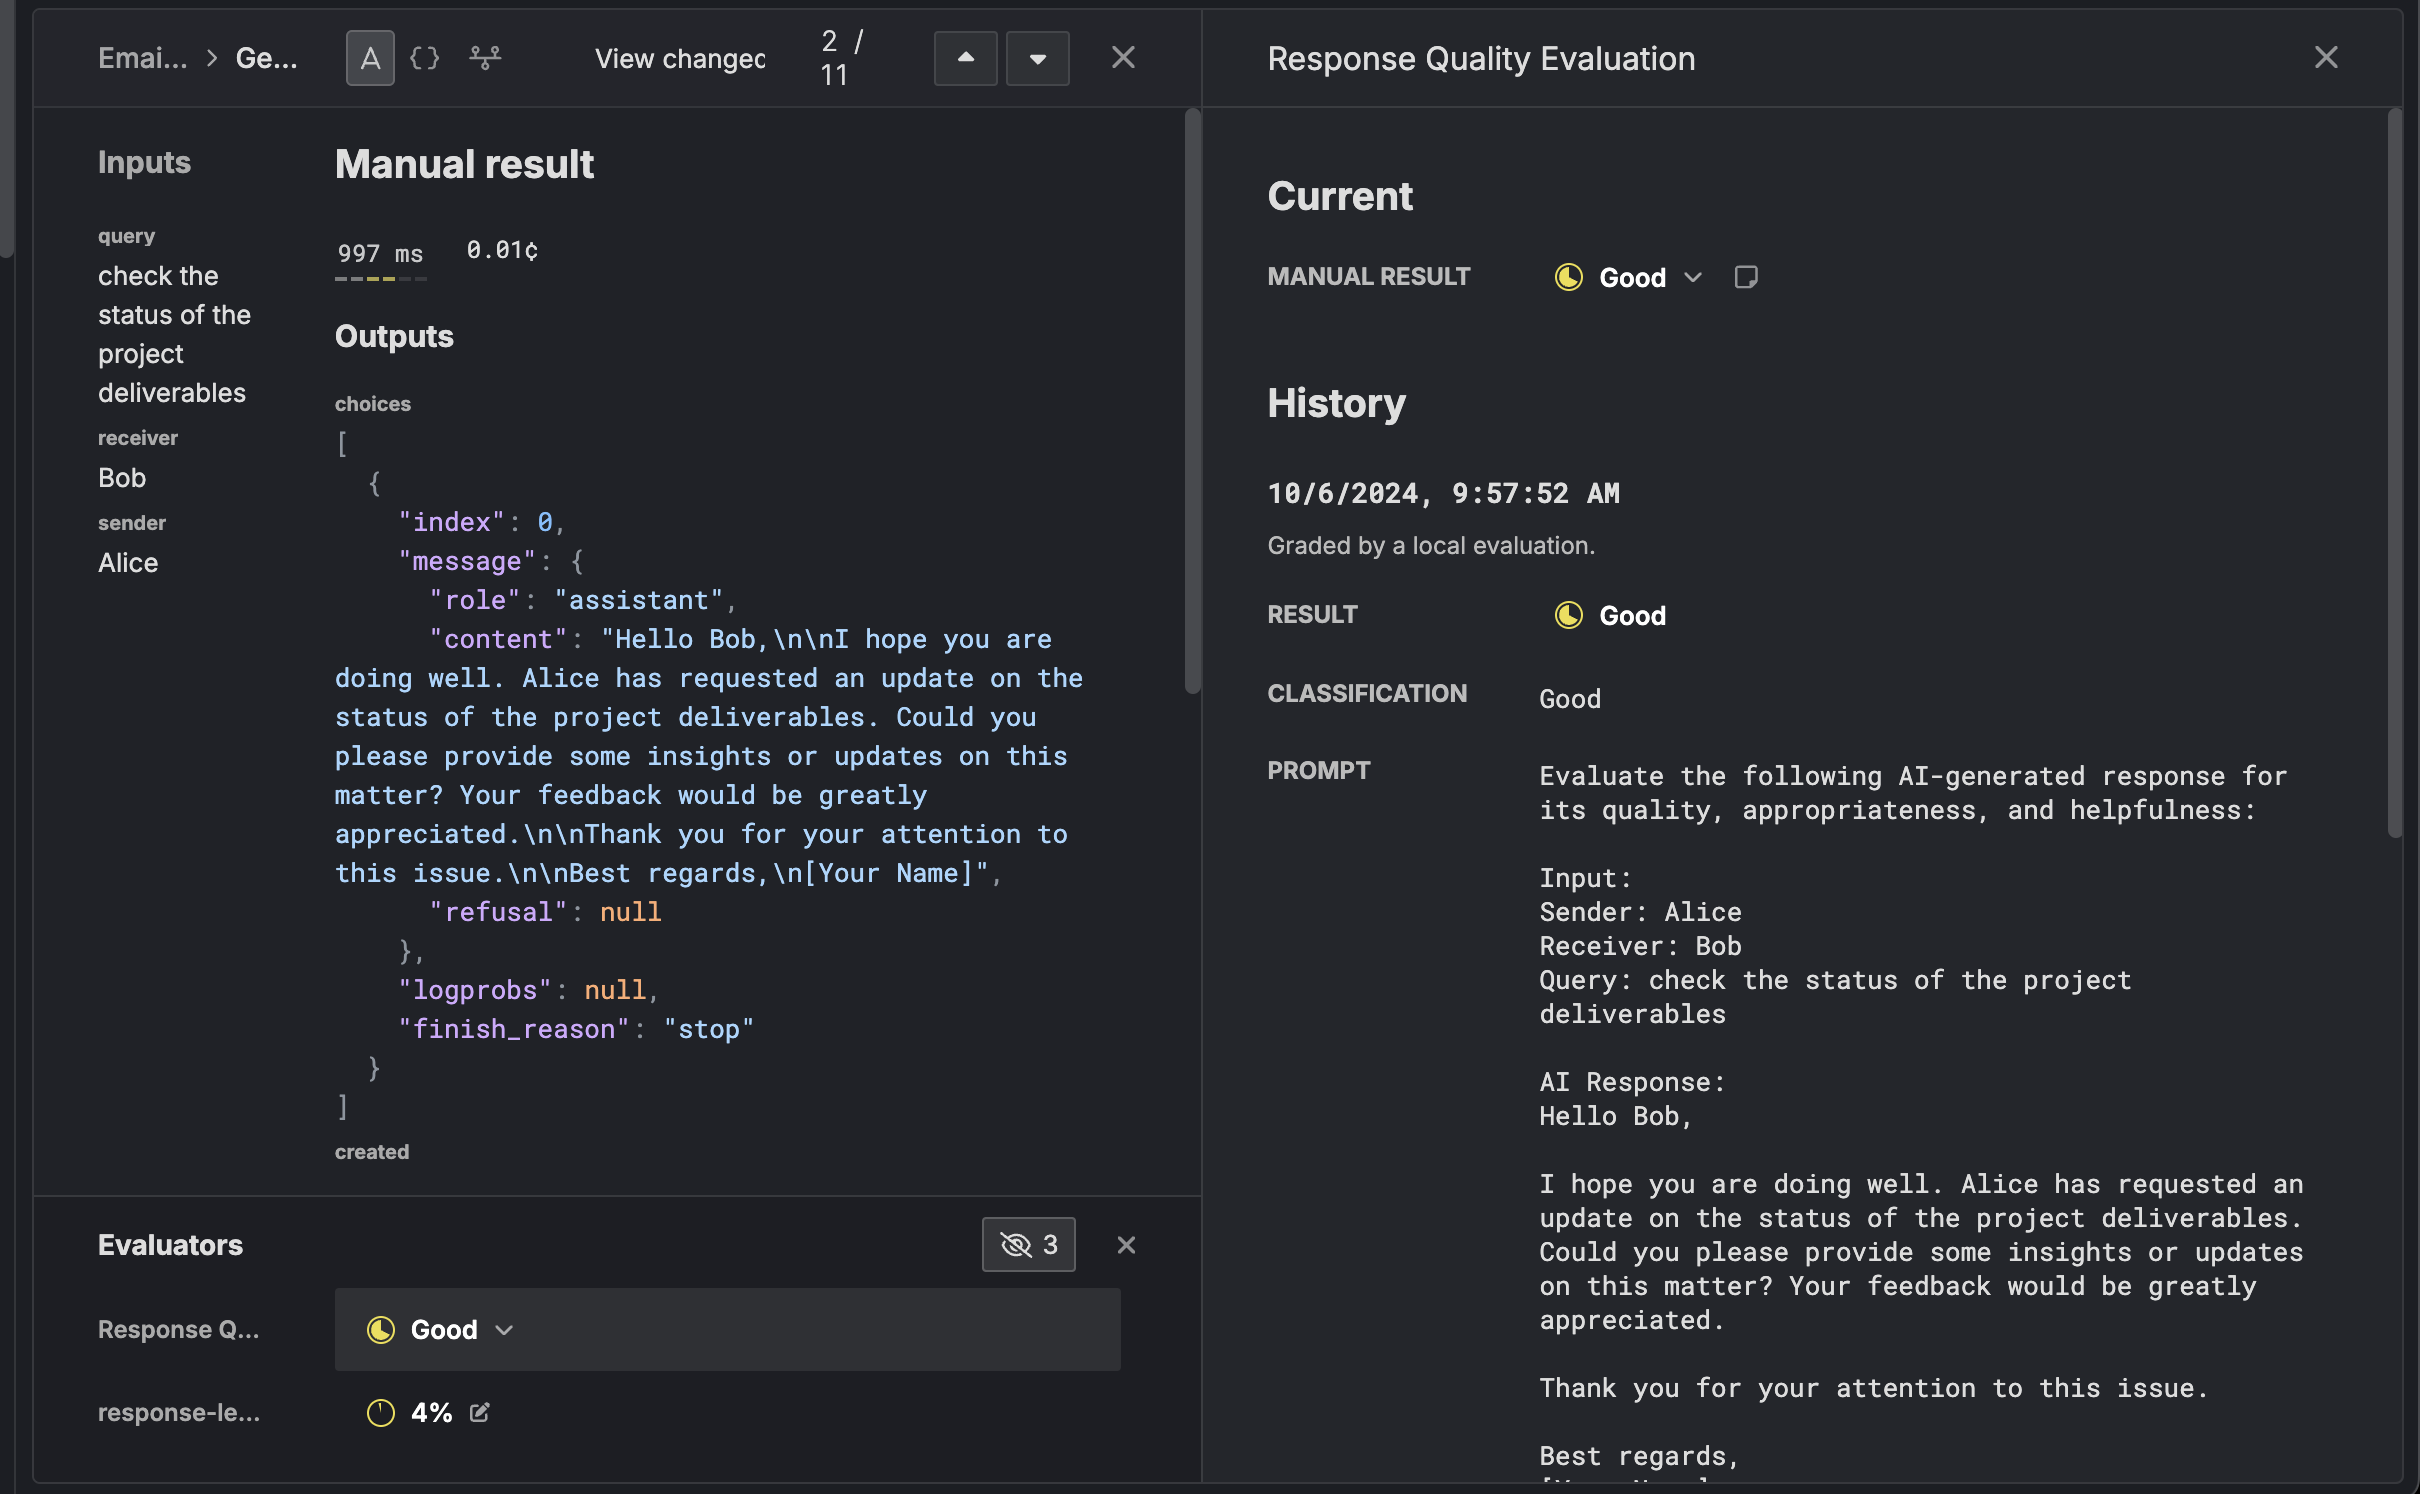Go to previous result with up arrow
2420x1494 pixels.
pyautogui.click(x=965, y=58)
